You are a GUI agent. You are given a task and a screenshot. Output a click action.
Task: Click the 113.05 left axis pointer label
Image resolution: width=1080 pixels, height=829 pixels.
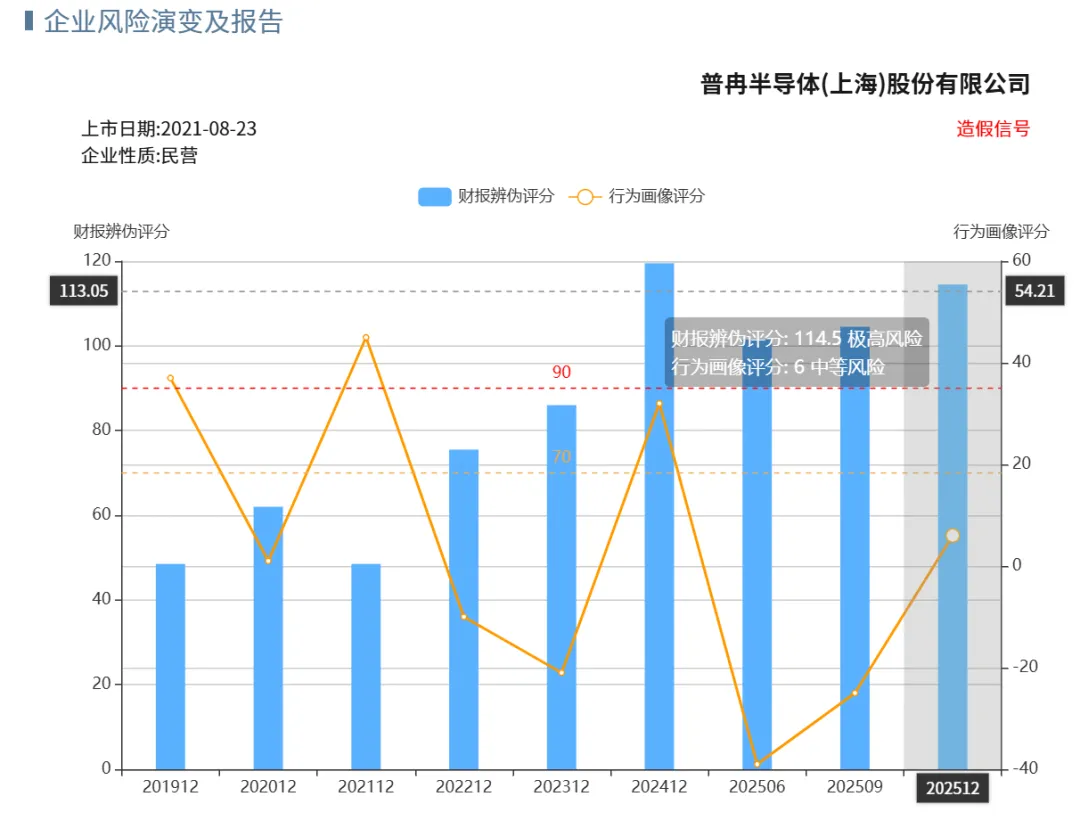pyautogui.click(x=84, y=291)
